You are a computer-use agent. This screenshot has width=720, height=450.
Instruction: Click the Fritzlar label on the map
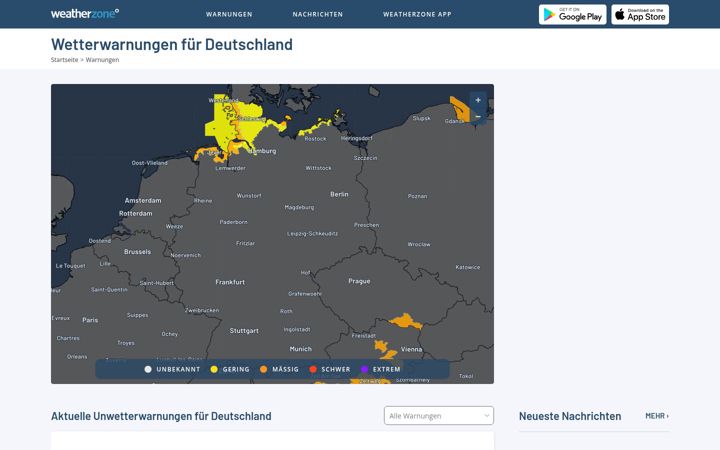245,243
